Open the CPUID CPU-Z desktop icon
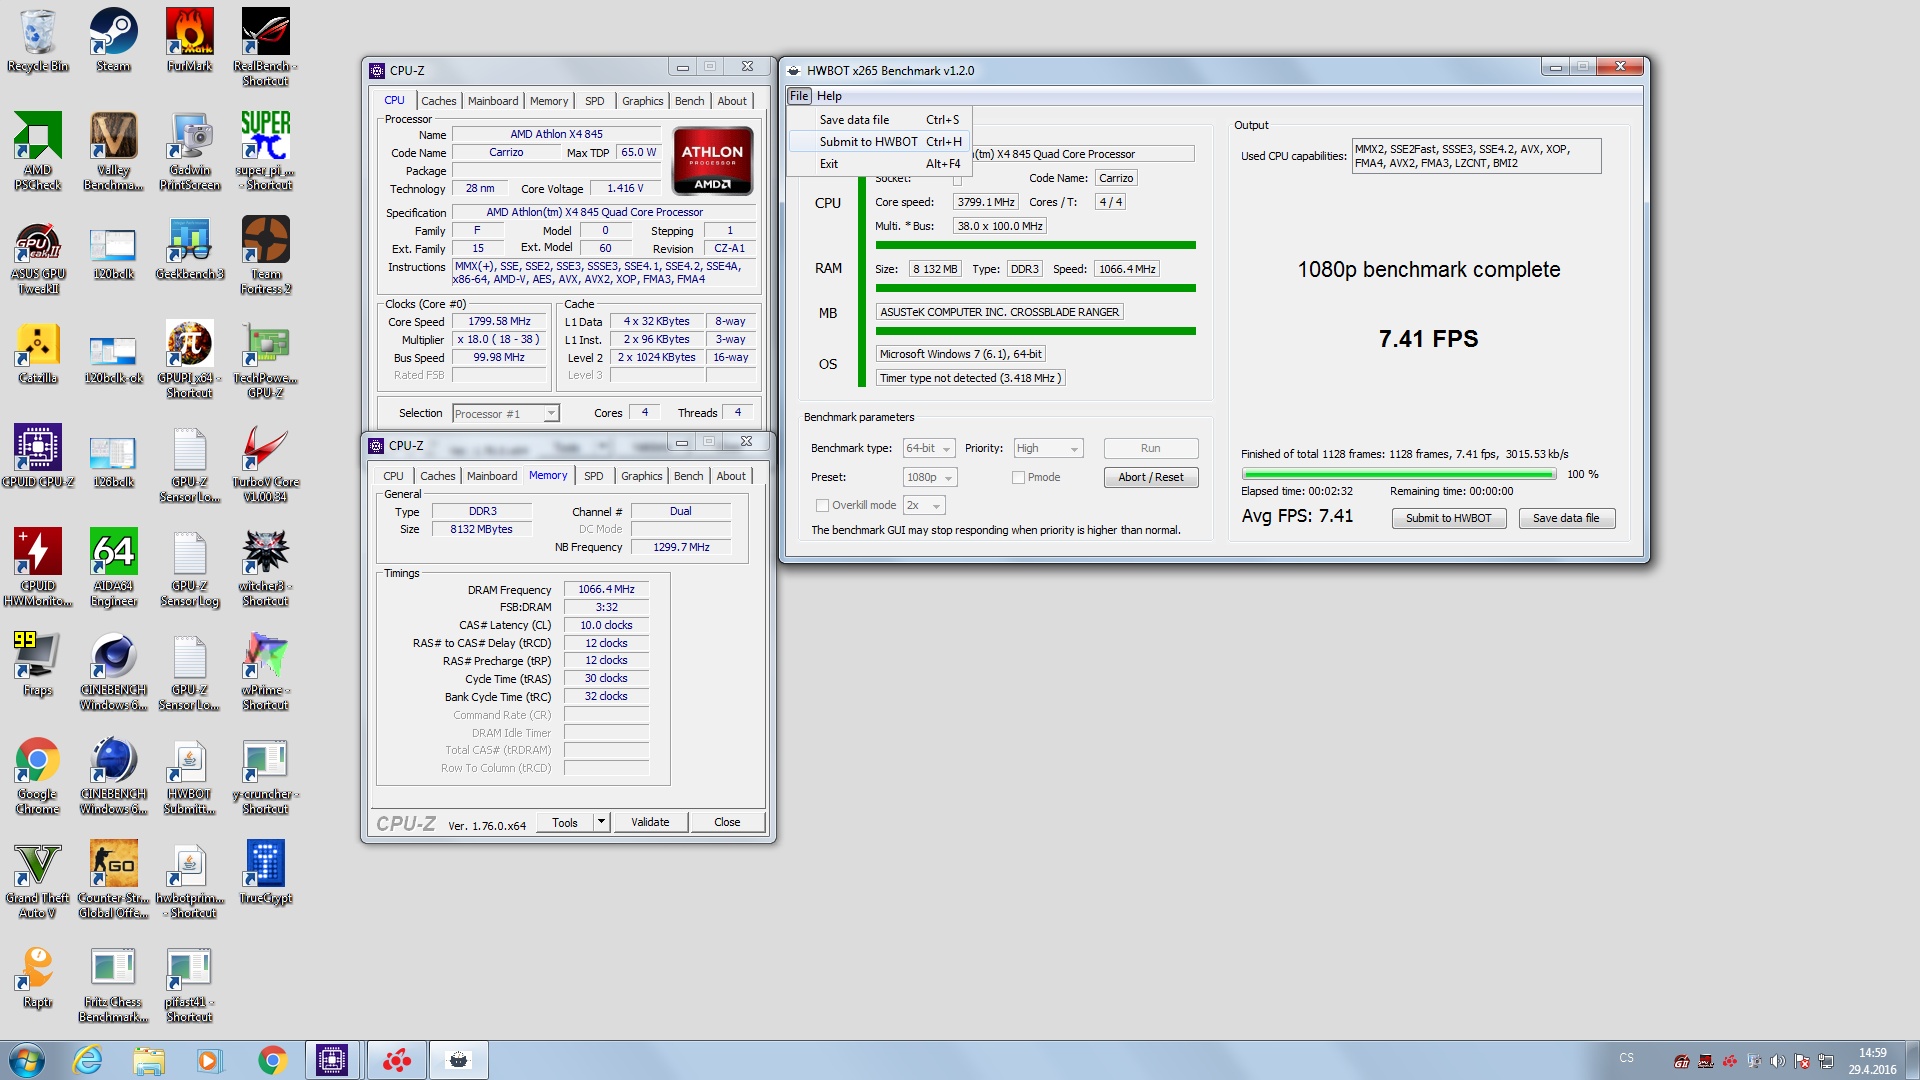 coord(38,456)
